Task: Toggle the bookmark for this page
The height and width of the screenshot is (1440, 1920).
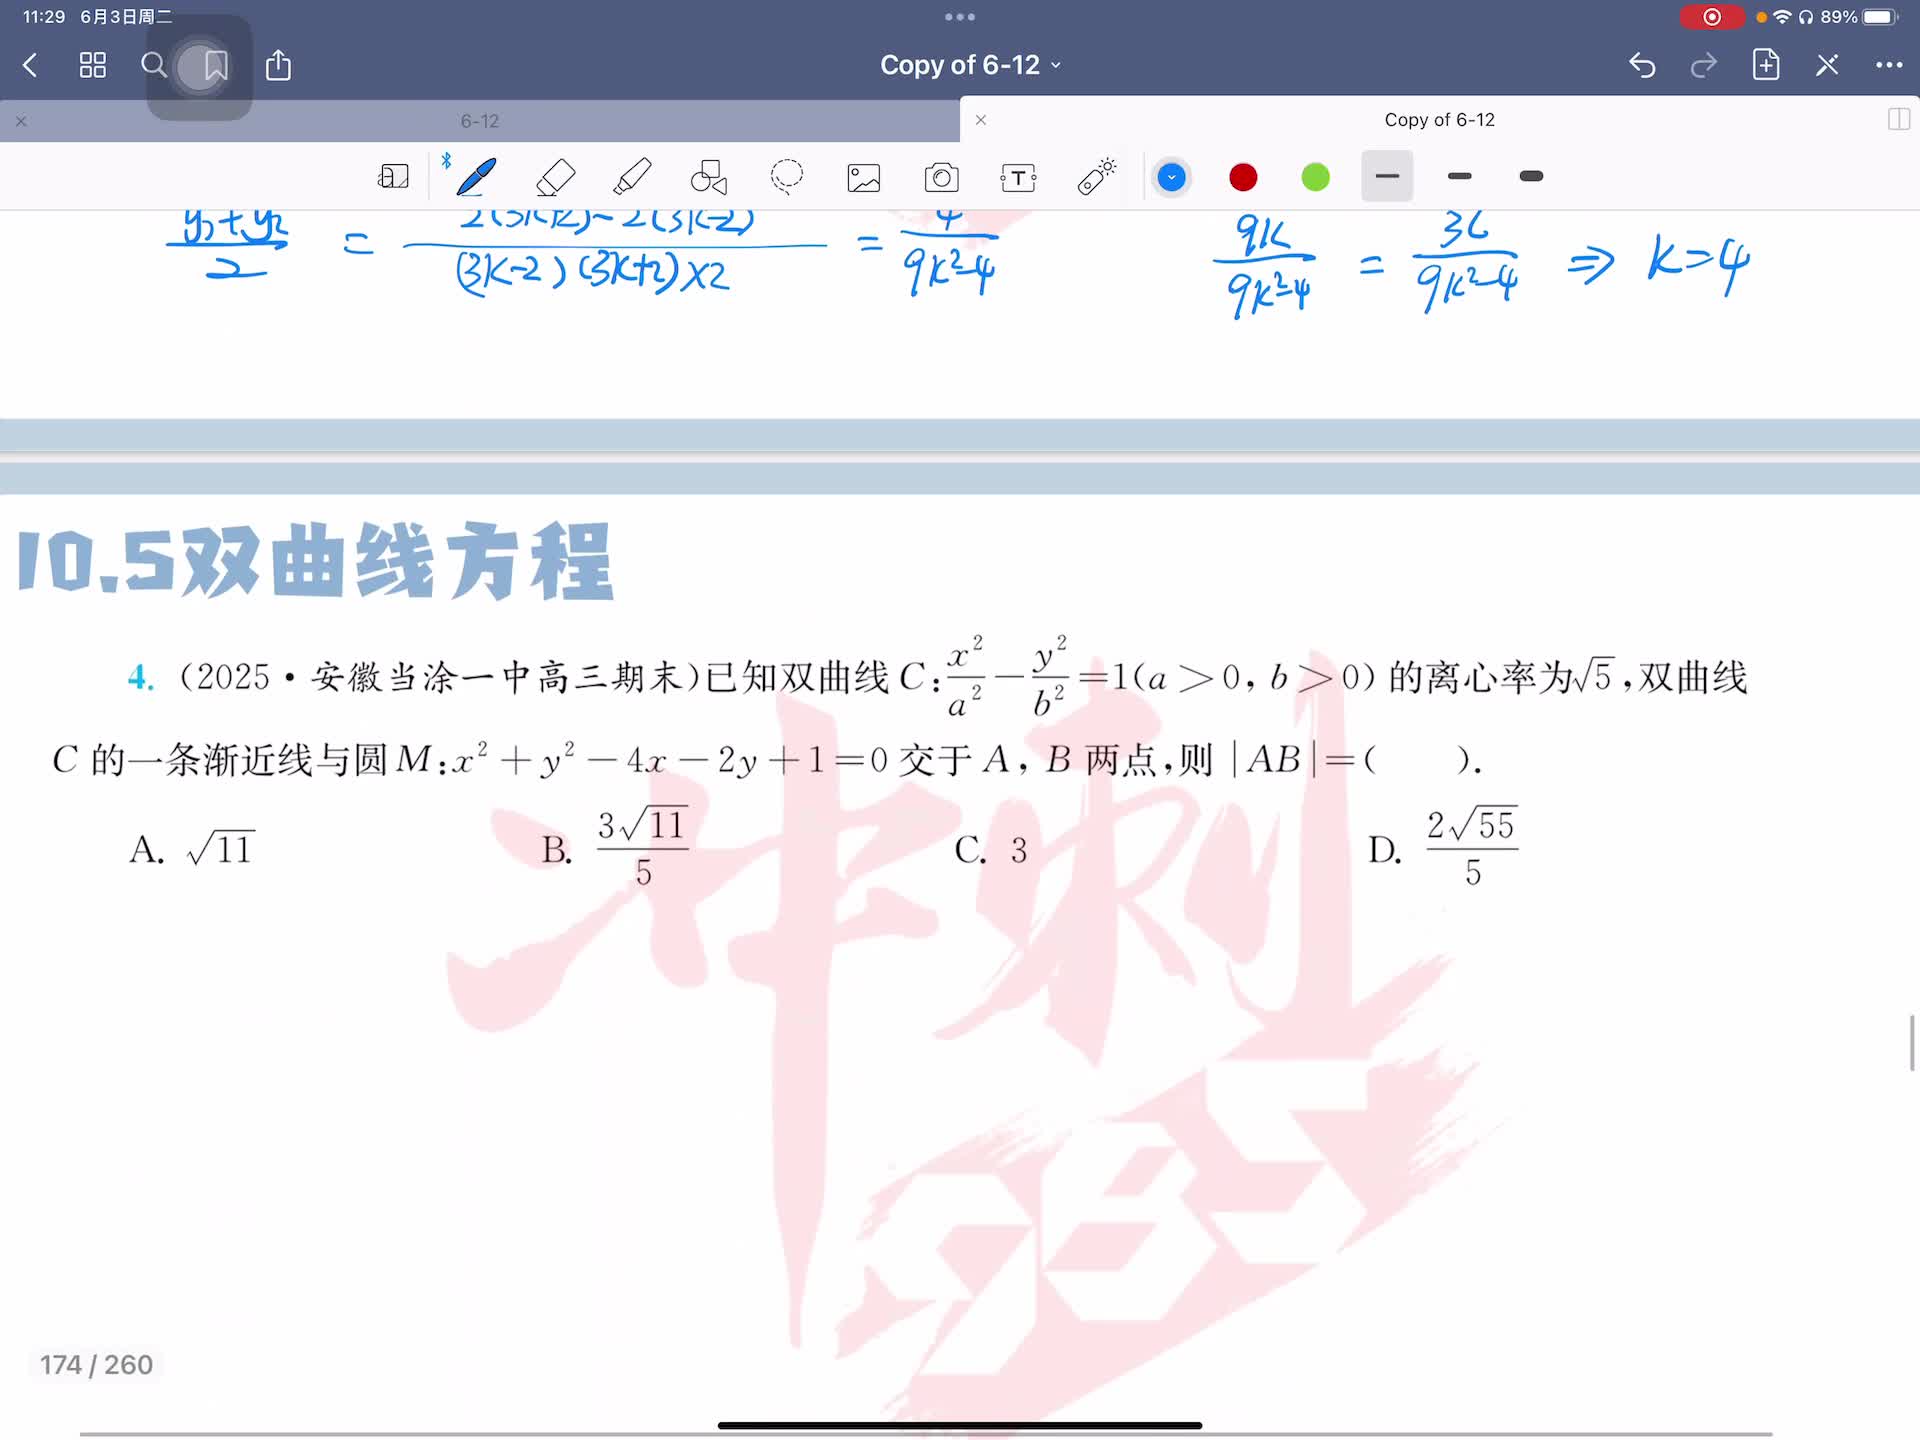Action: (215, 66)
